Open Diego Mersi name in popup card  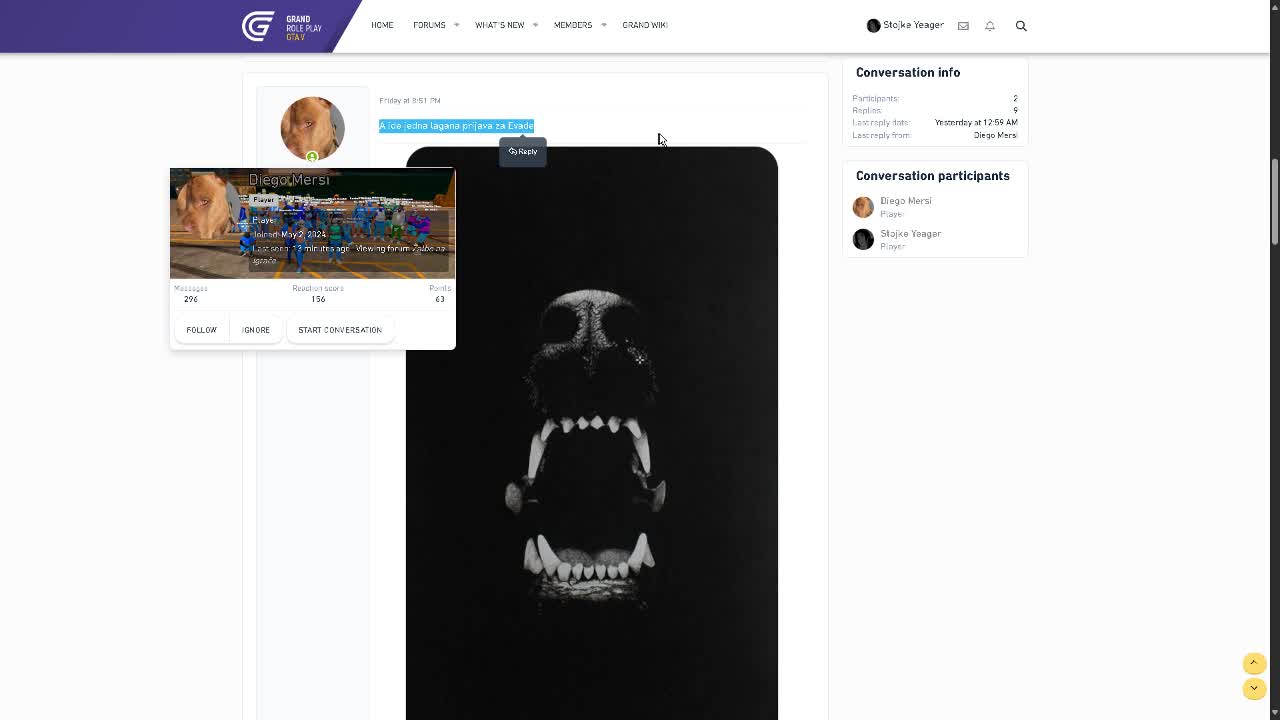pos(289,180)
